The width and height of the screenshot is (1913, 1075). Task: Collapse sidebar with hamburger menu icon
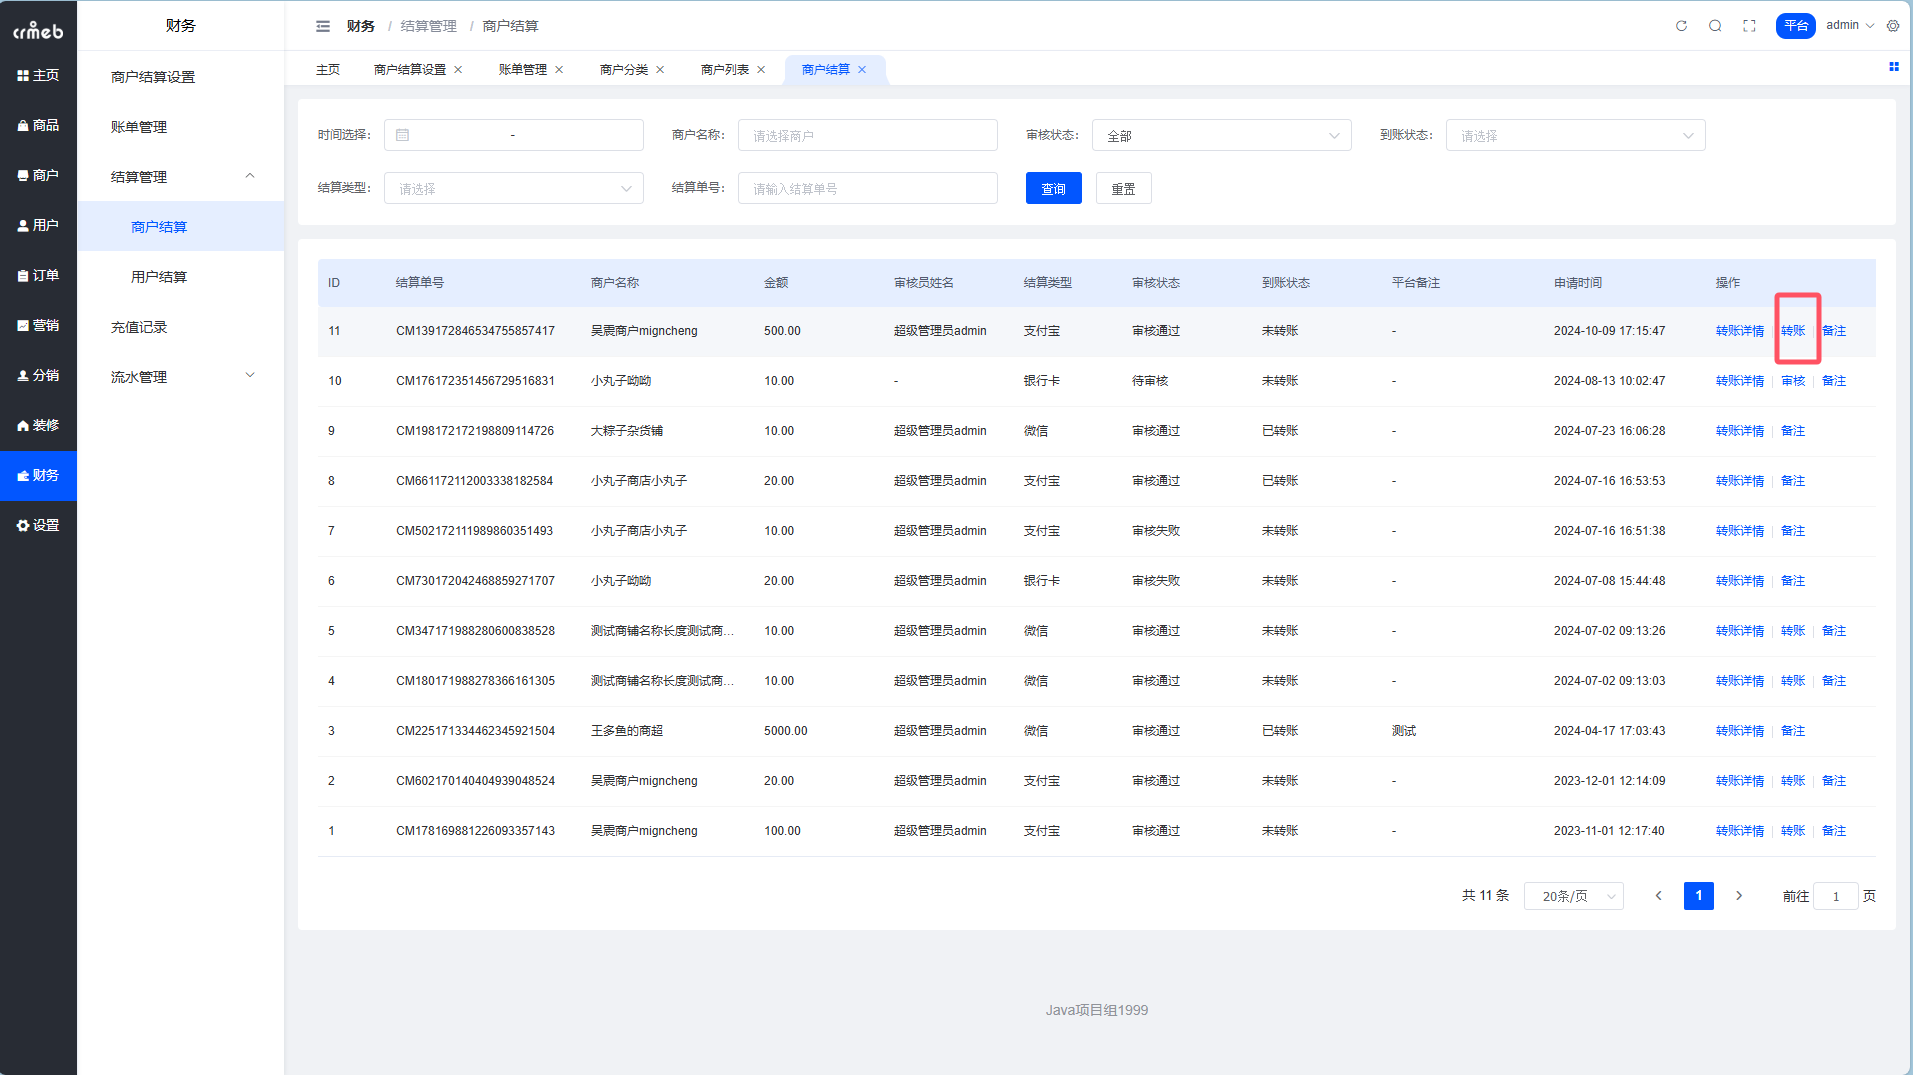coord(323,26)
